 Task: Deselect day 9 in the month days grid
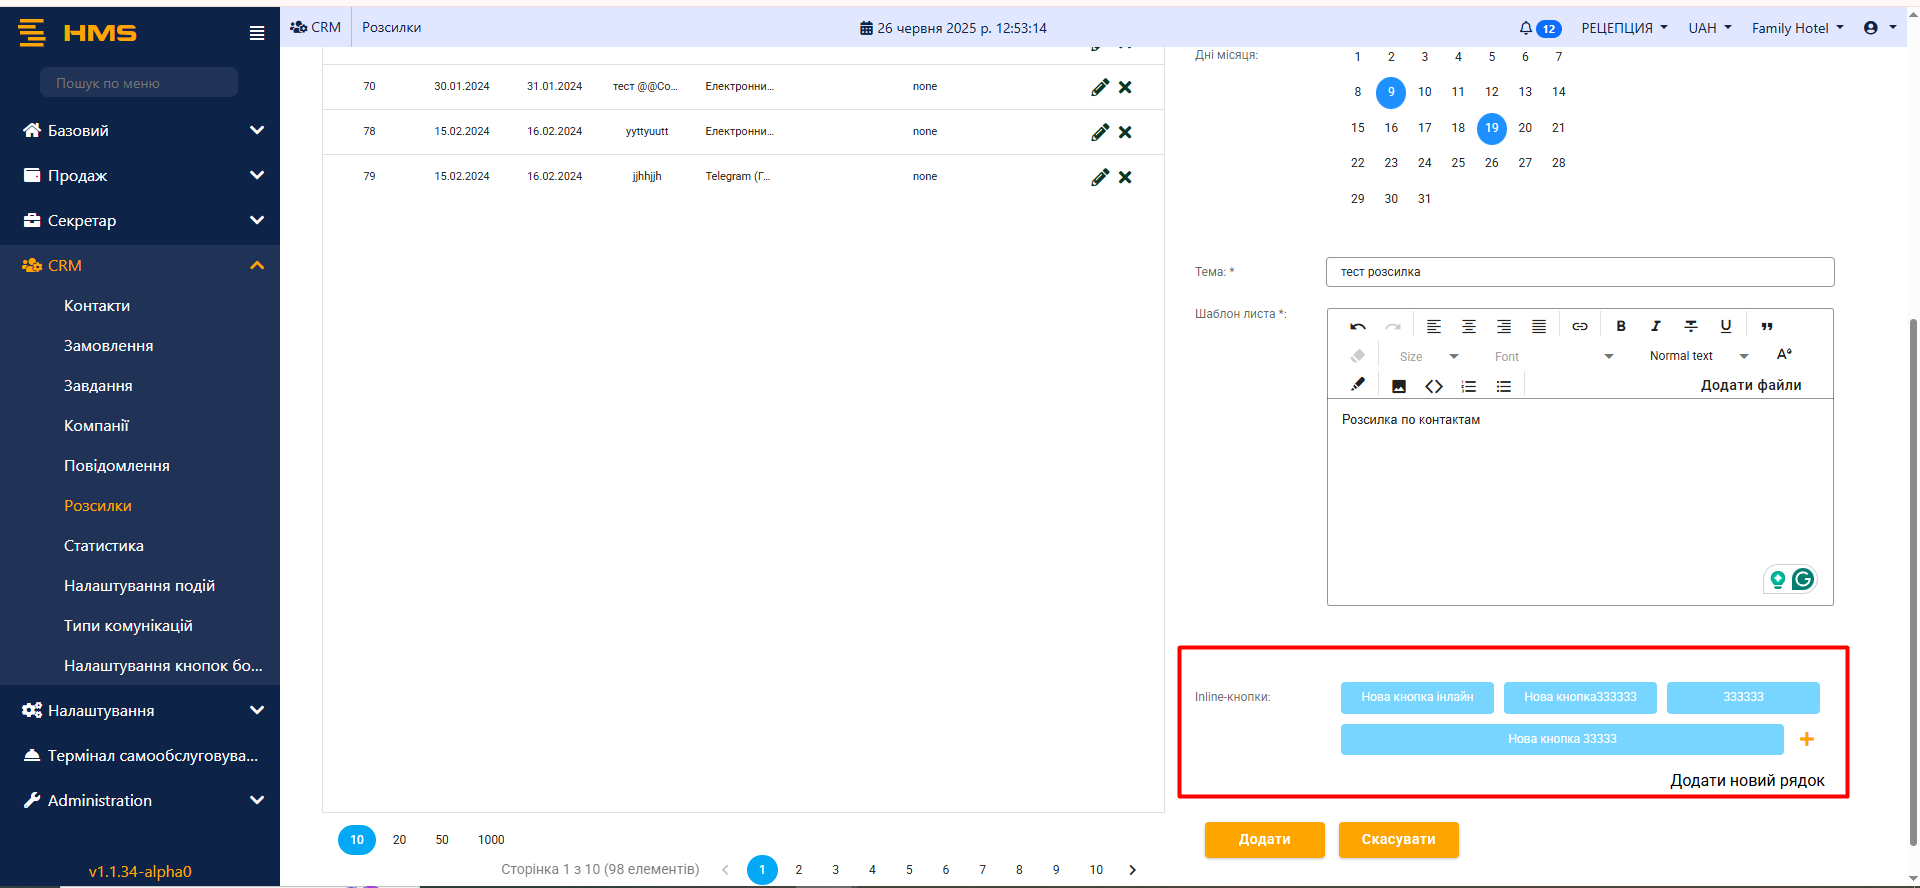tap(1390, 92)
